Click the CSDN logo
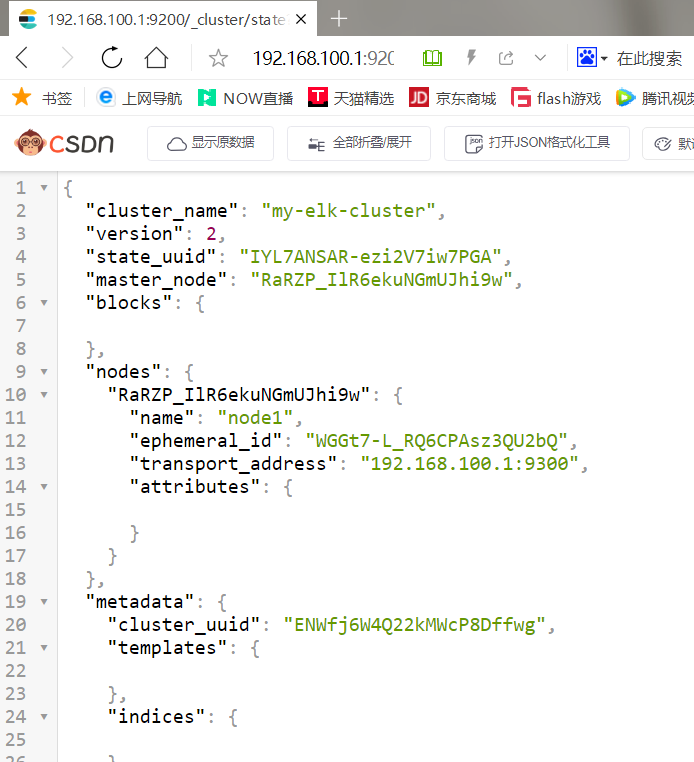The image size is (694, 762). 64,143
